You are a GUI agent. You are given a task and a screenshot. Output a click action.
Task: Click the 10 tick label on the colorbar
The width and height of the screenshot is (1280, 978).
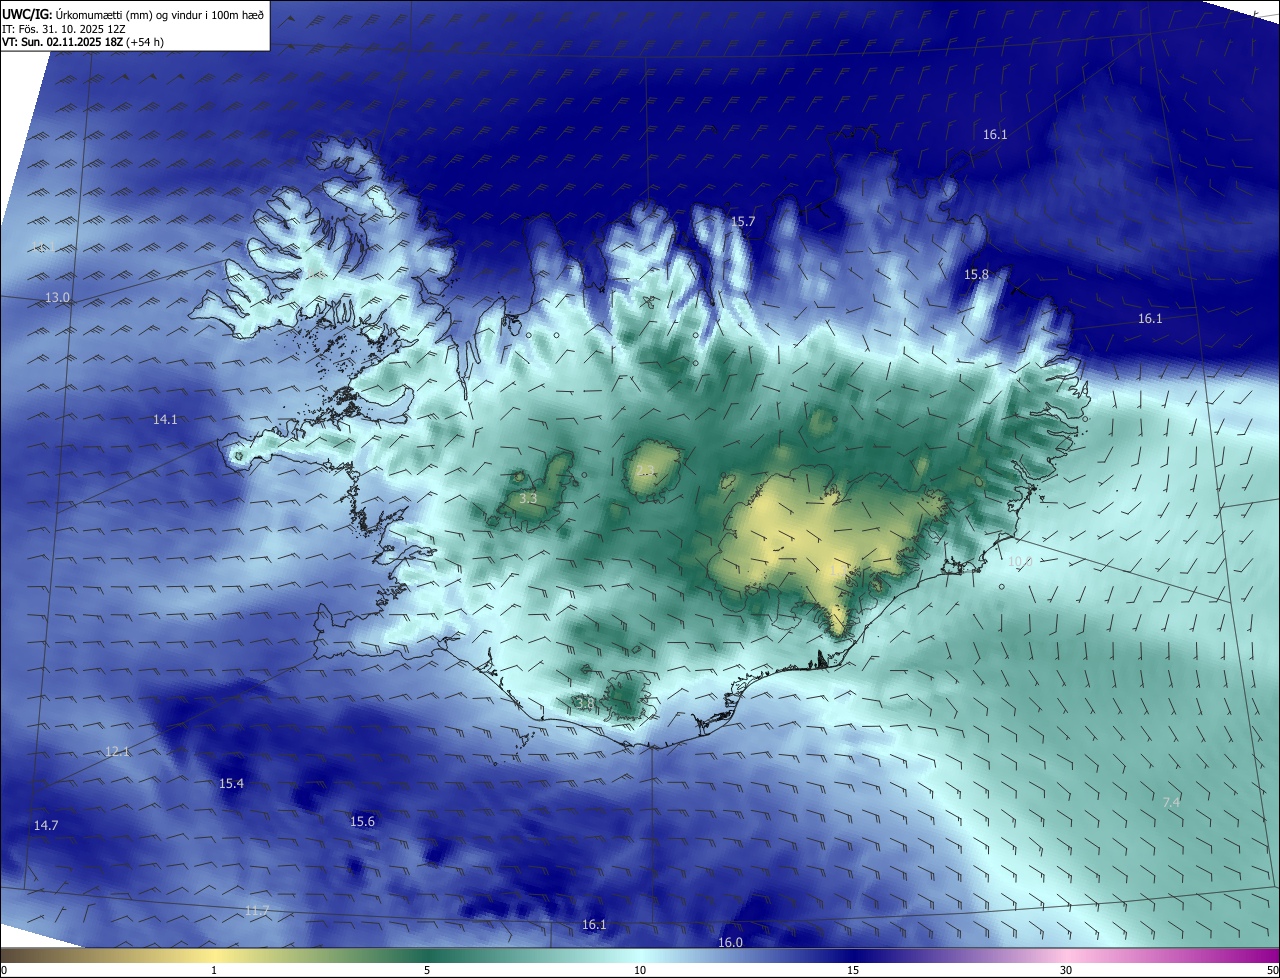click(640, 970)
